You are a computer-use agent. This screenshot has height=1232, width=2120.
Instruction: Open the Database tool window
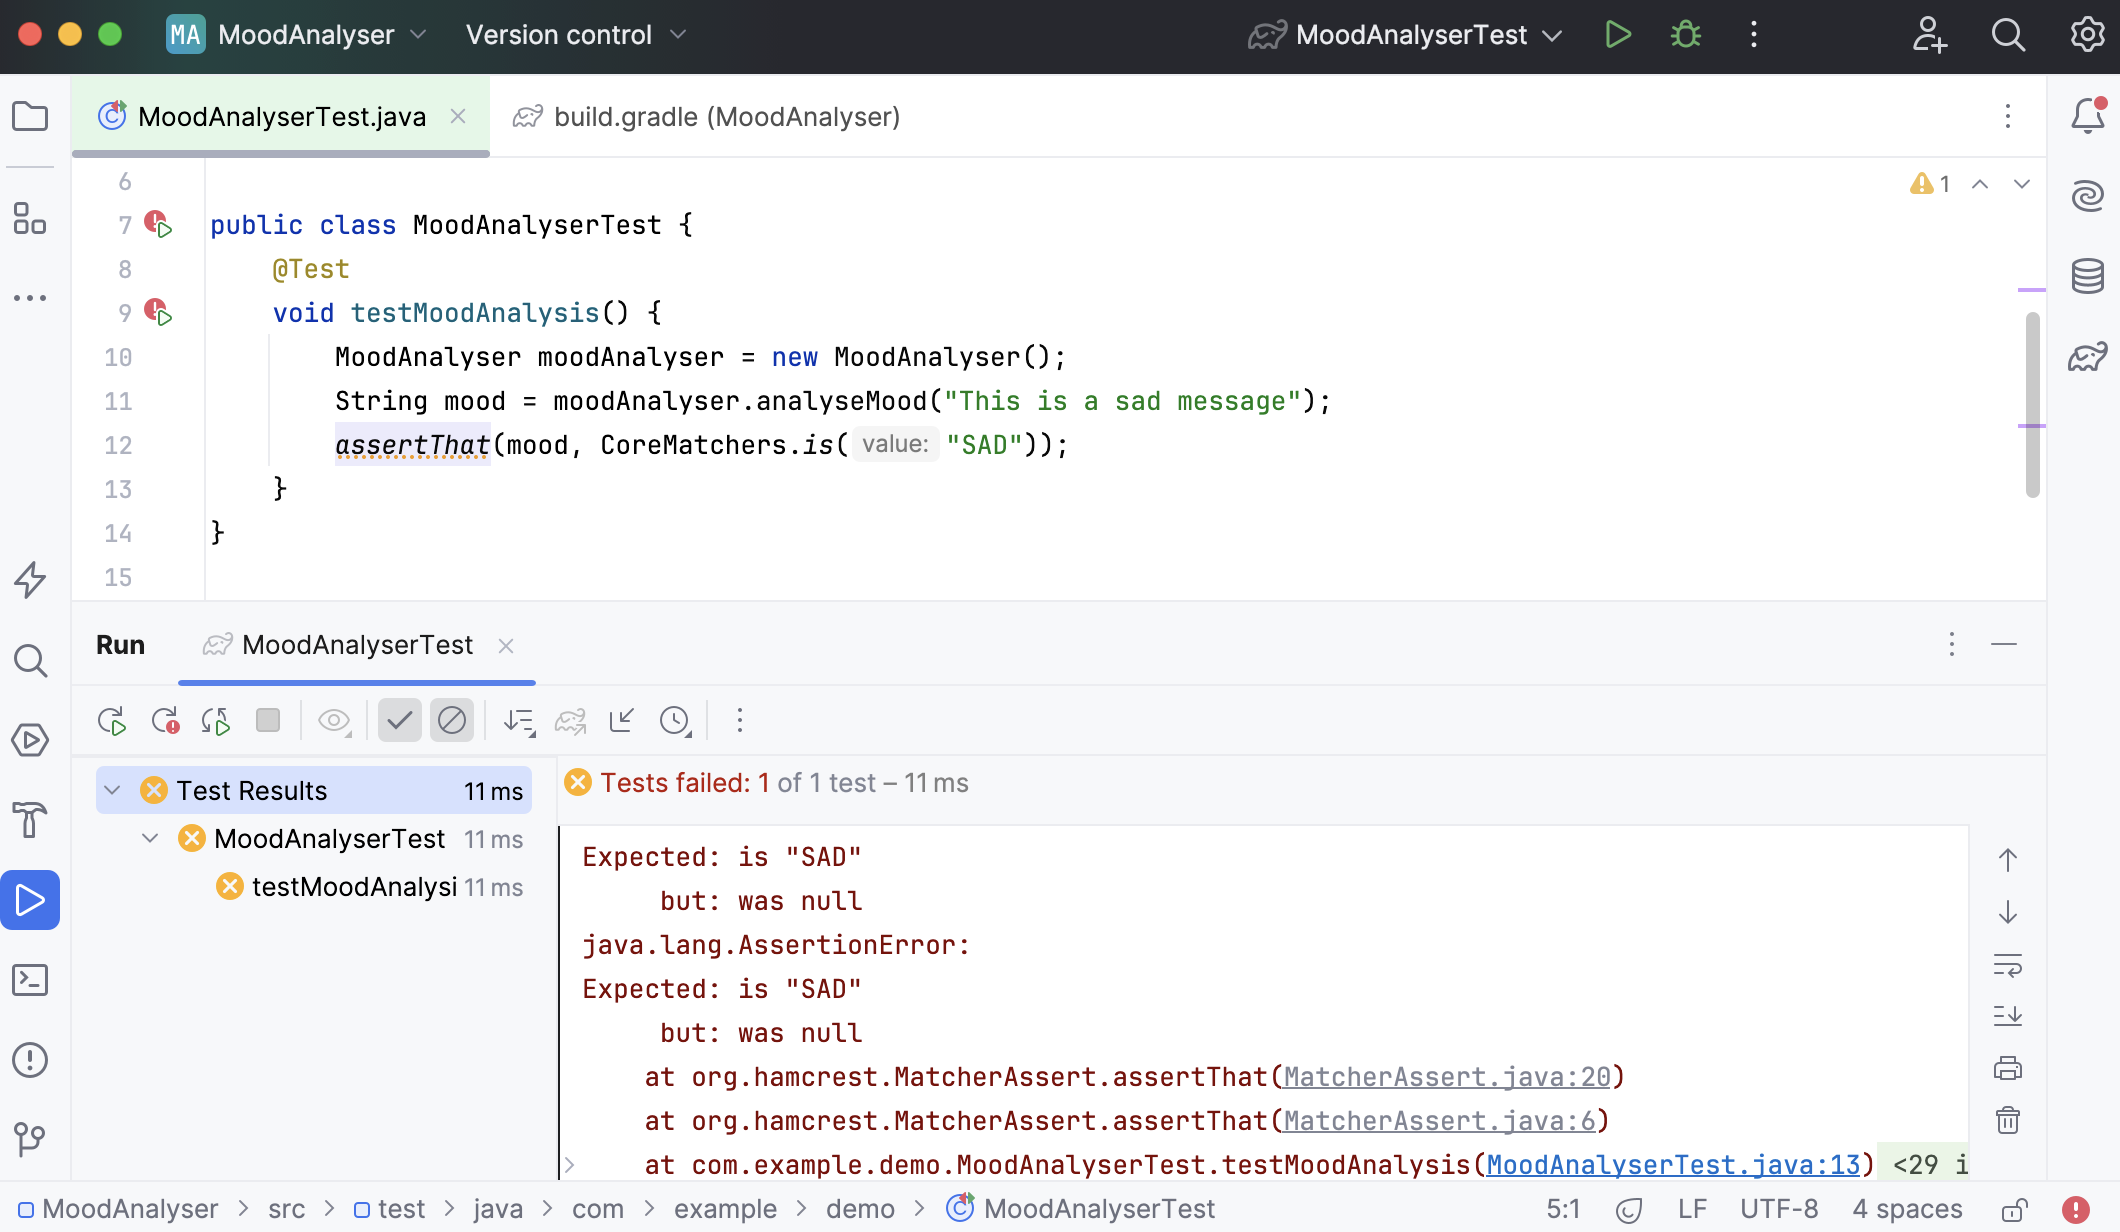coord(2088,276)
